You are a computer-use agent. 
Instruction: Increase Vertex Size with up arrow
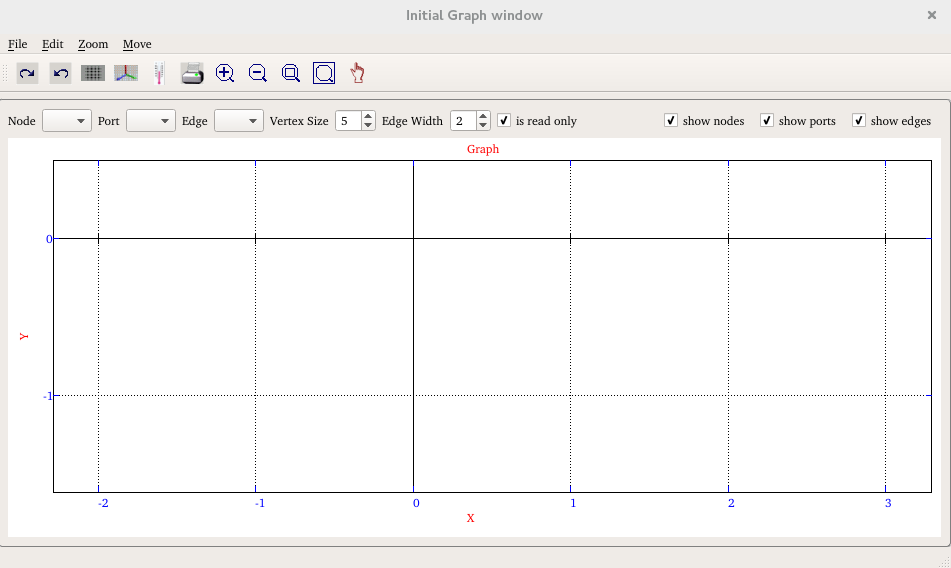click(368, 116)
